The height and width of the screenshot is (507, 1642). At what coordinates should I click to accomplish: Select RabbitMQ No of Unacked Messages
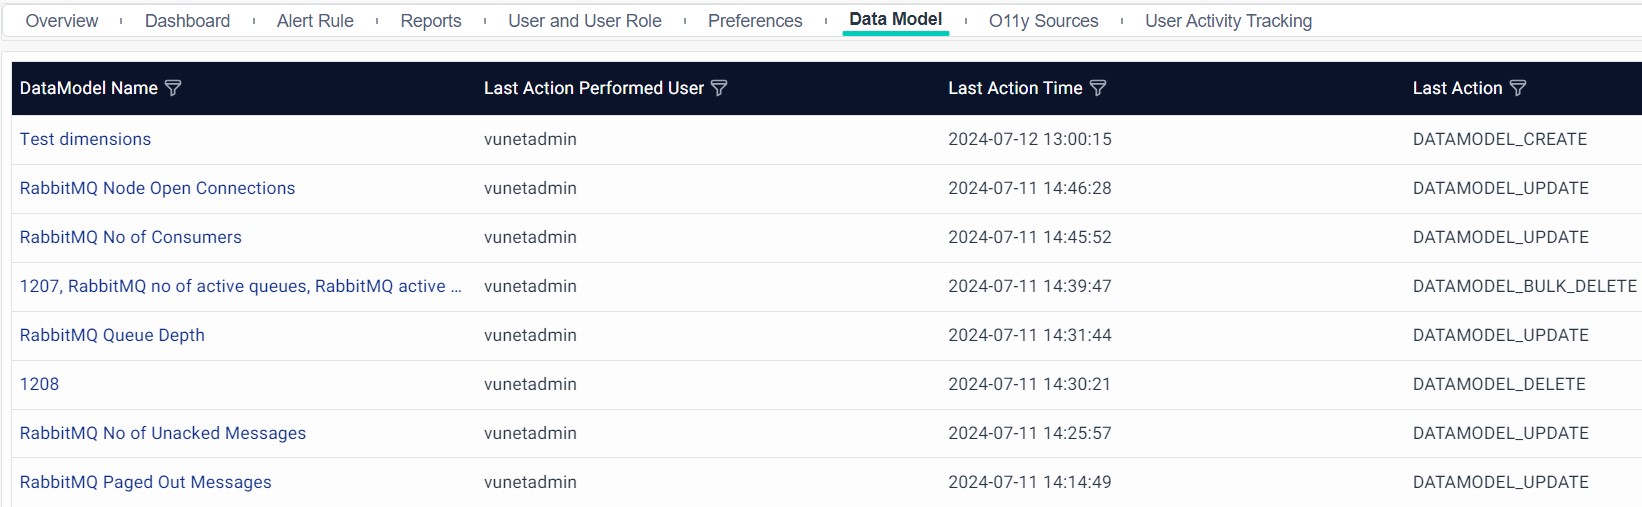(x=163, y=433)
